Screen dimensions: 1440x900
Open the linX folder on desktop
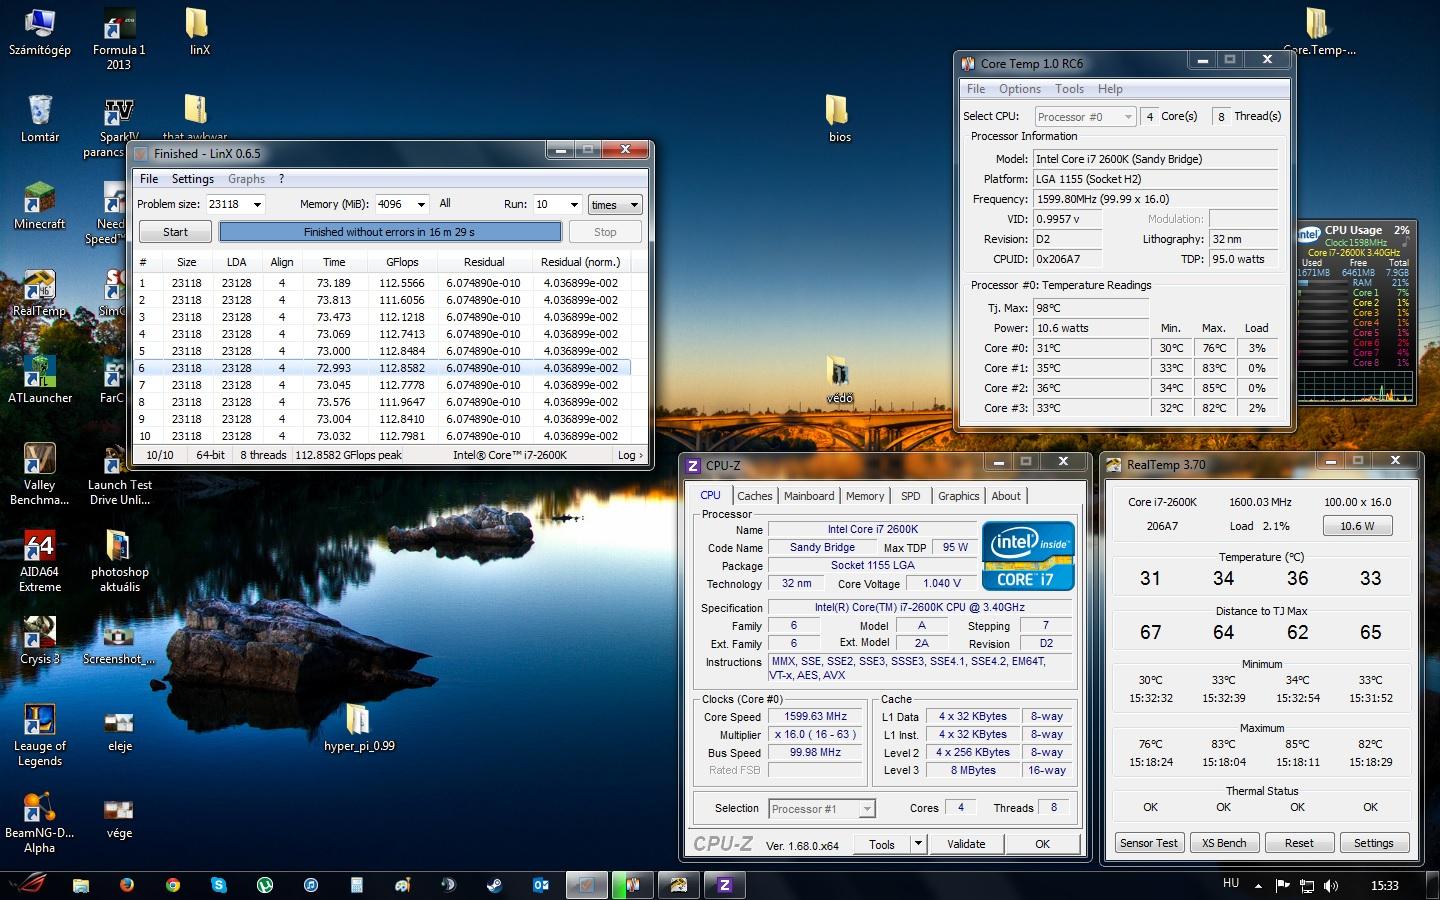[x=199, y=32]
